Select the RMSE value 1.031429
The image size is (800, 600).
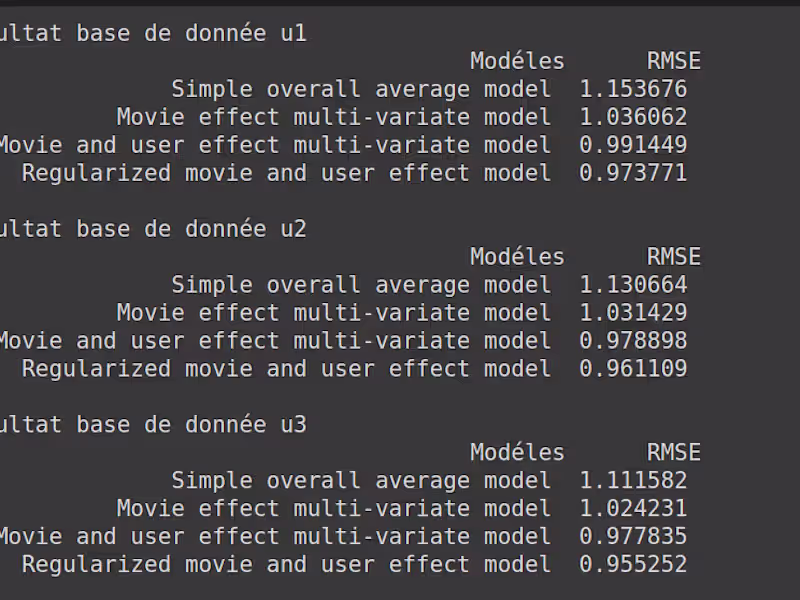click(633, 313)
